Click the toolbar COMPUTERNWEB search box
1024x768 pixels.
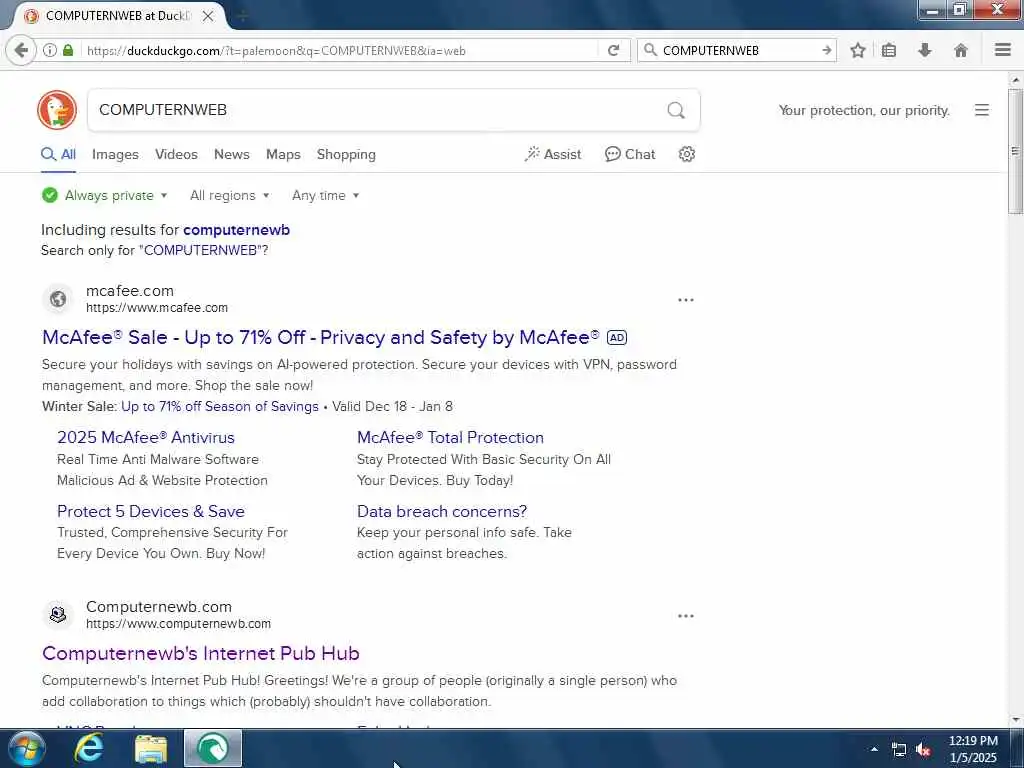pyautogui.click(x=738, y=50)
